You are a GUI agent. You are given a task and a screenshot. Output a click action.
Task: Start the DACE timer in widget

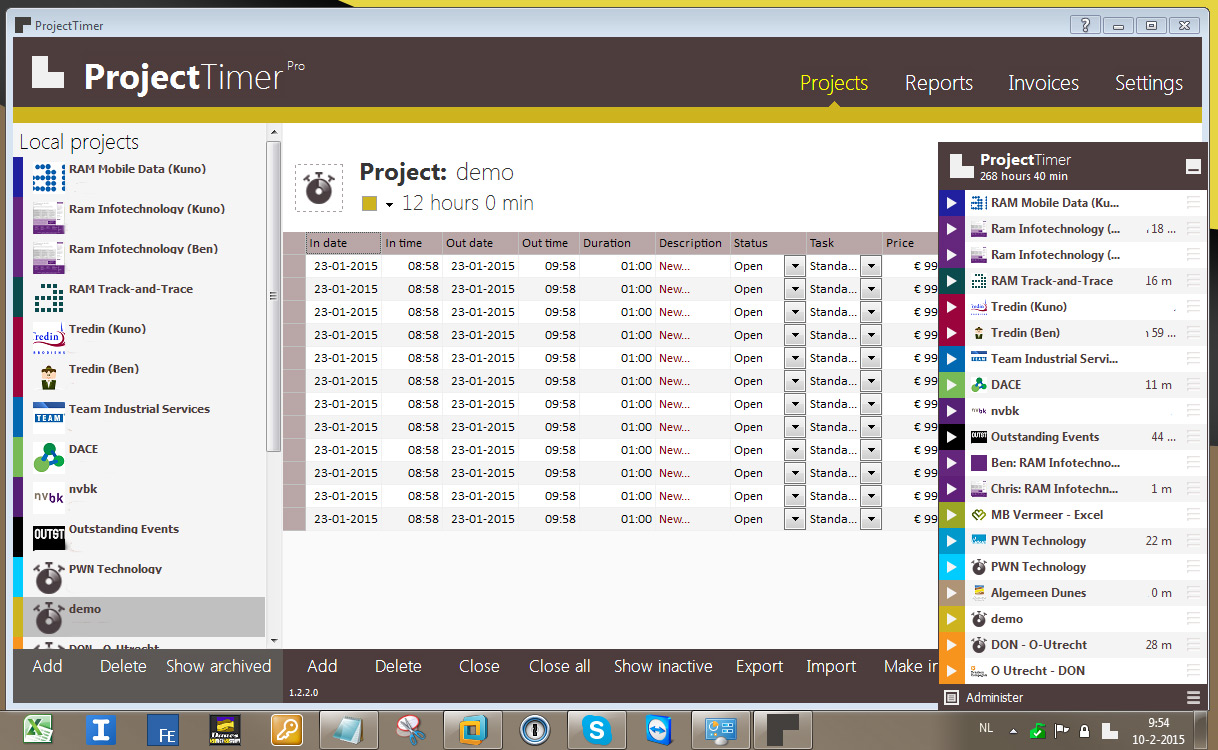[951, 385]
